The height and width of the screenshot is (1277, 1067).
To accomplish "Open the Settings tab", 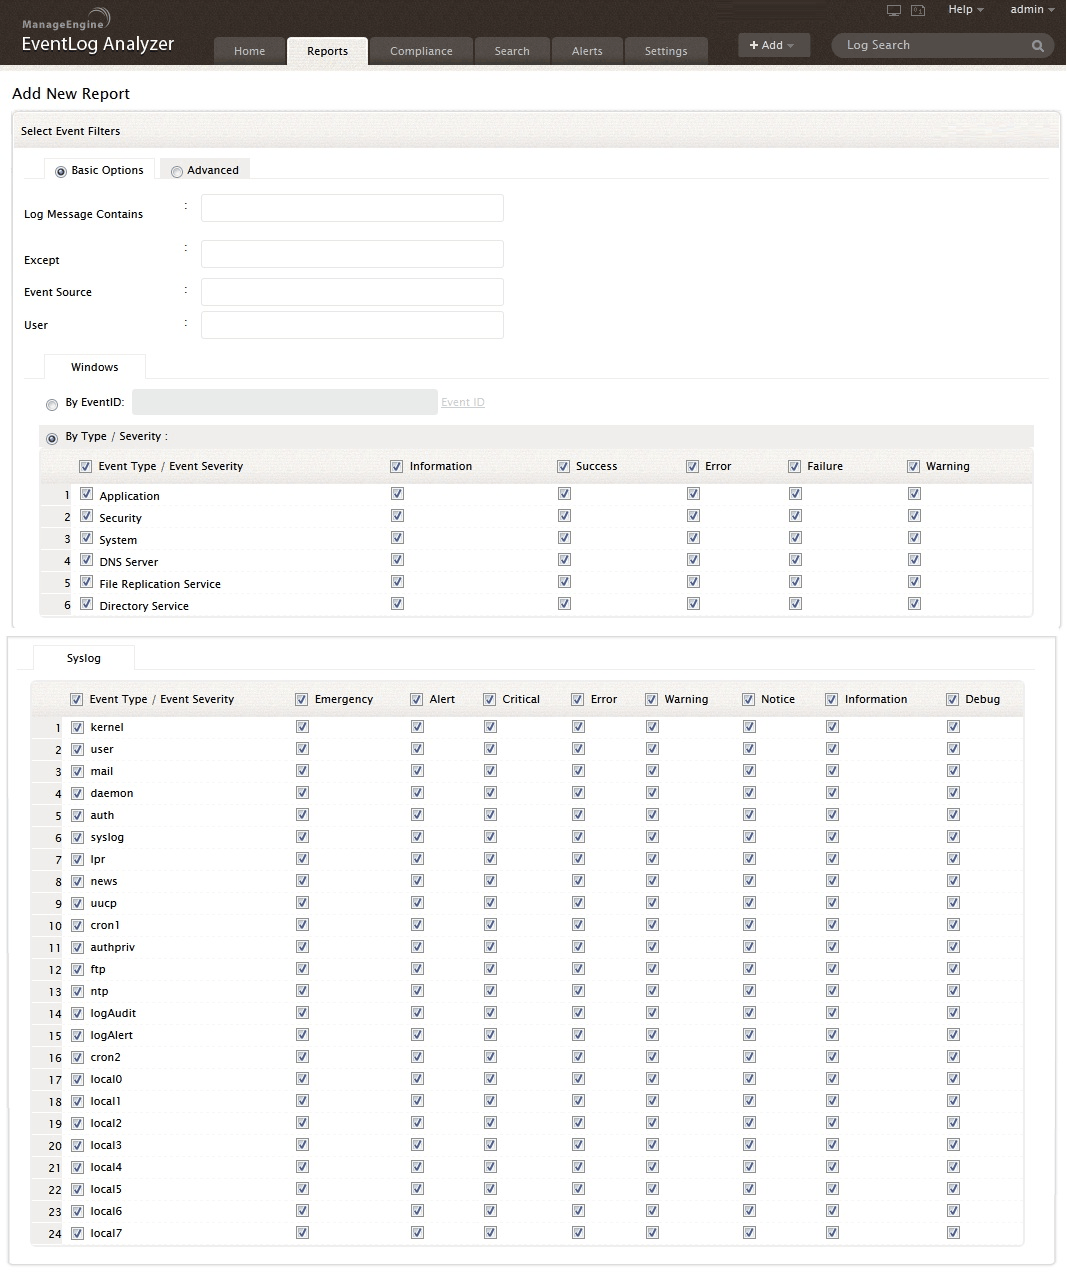I will pyautogui.click(x=665, y=51).
